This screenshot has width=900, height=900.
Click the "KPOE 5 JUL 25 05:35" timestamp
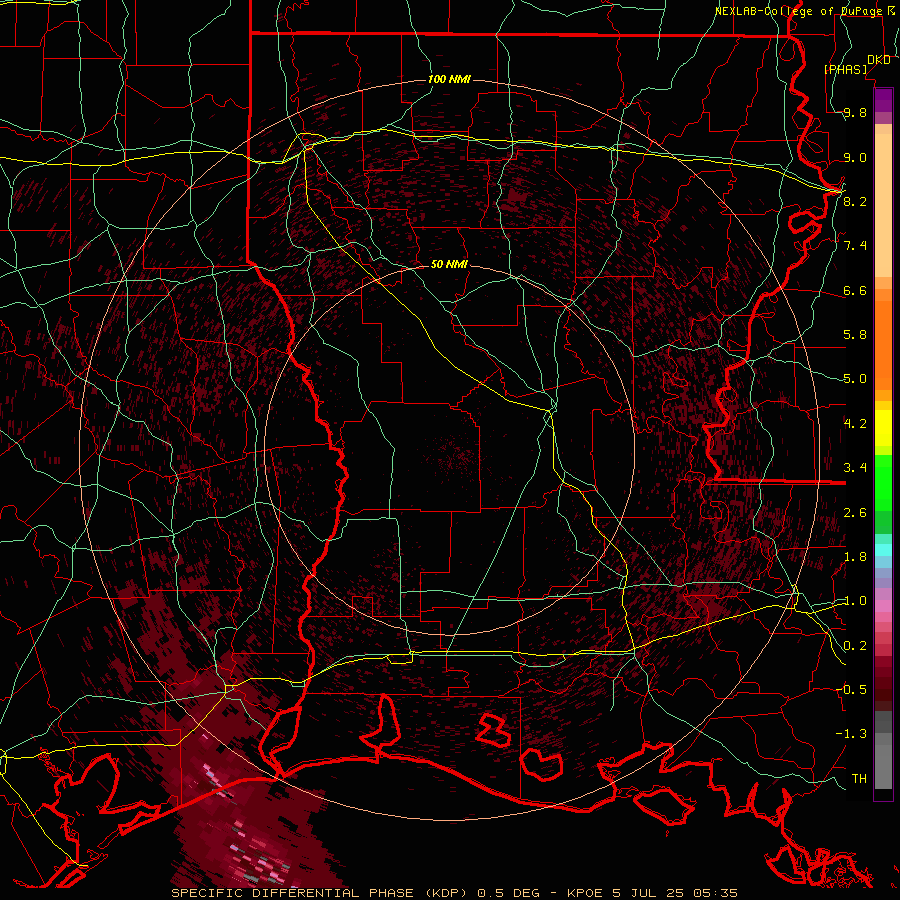(x=652, y=893)
